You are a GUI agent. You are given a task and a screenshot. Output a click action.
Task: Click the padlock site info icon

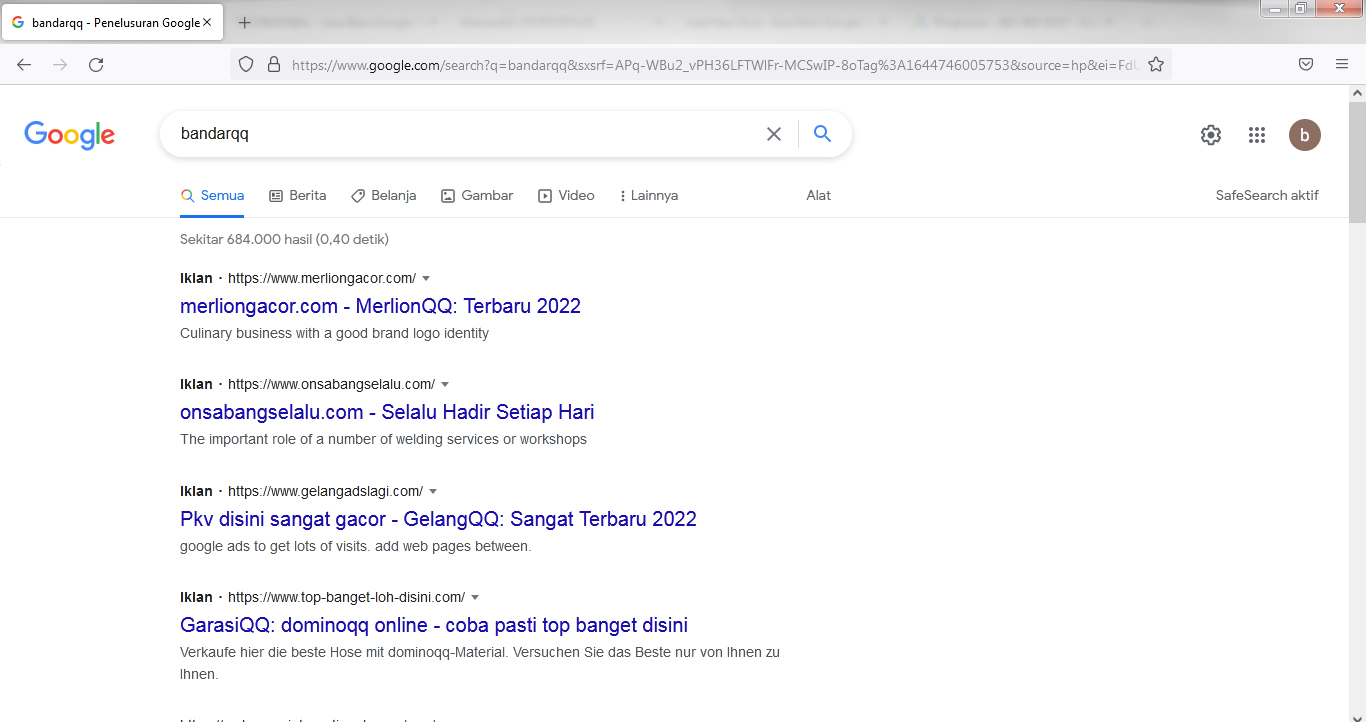[x=273, y=65]
